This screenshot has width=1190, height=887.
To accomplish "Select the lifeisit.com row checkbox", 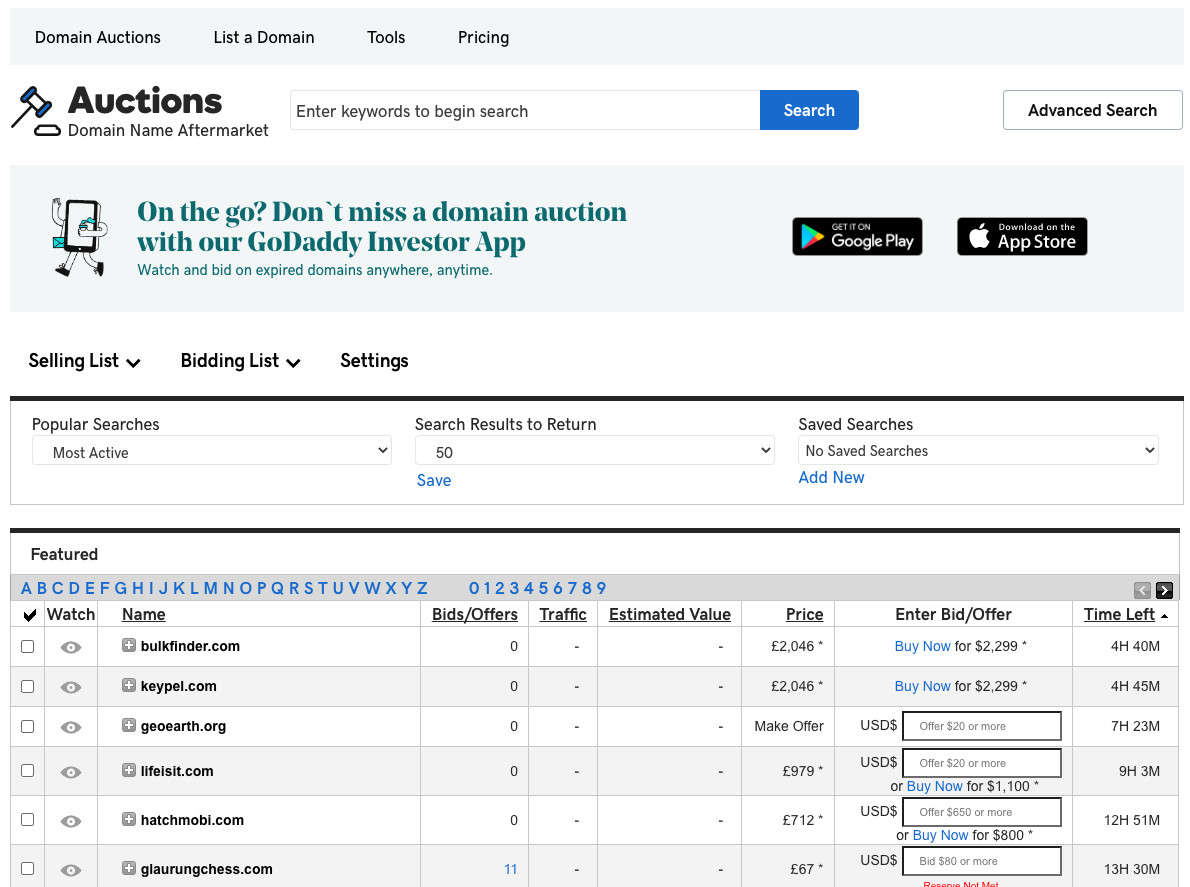I will pos(27,771).
